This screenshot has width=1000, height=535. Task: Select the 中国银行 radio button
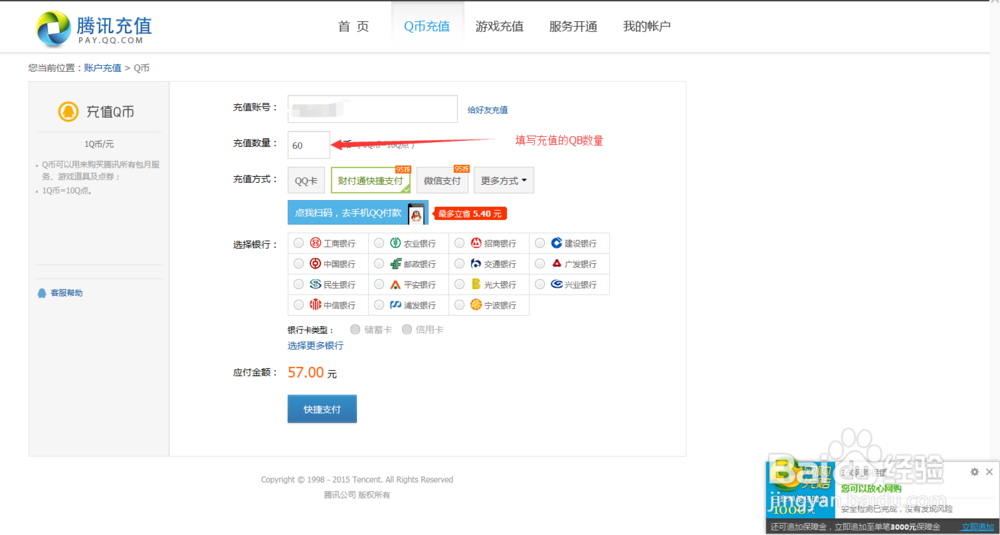(298, 263)
